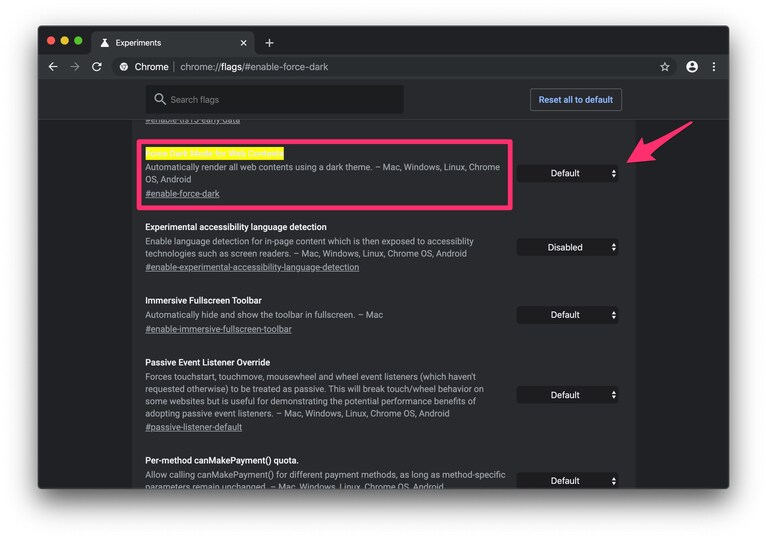This screenshot has height=539, width=767.
Task: Click the forward navigation arrow
Action: (75, 67)
